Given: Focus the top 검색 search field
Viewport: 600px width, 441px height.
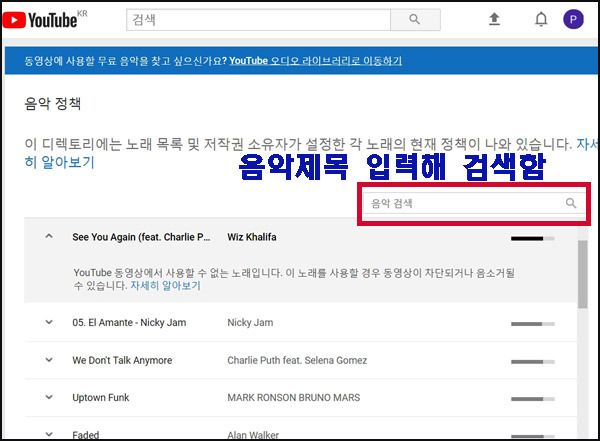Looking at the screenshot, I should [x=259, y=20].
